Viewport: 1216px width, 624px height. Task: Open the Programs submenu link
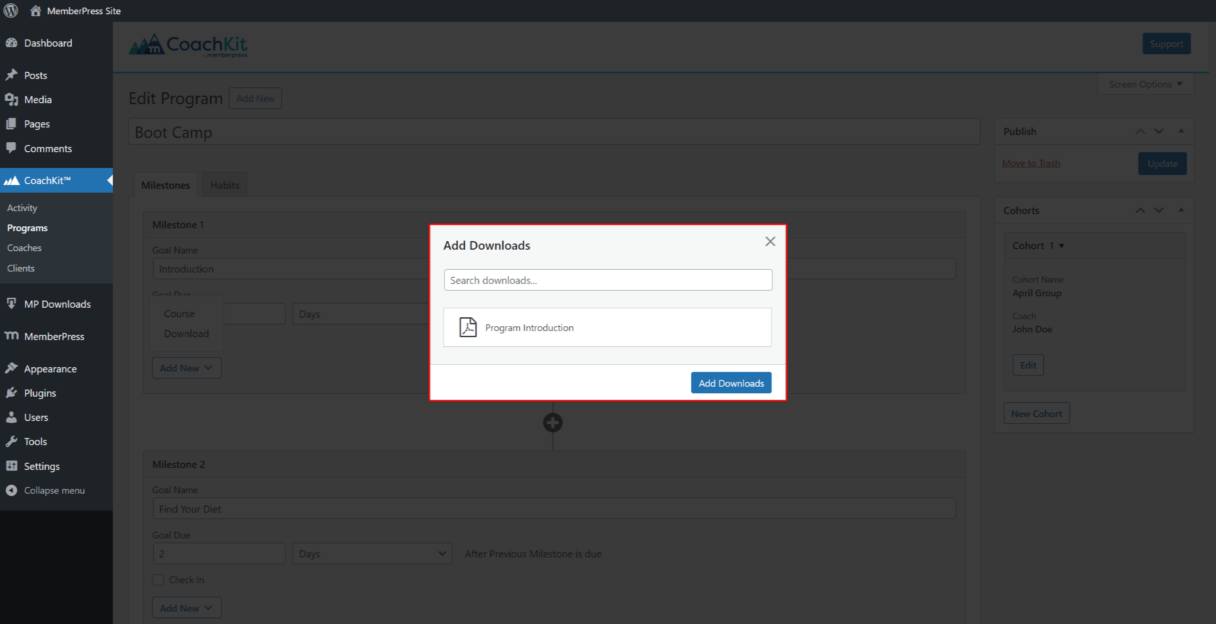pos(27,228)
